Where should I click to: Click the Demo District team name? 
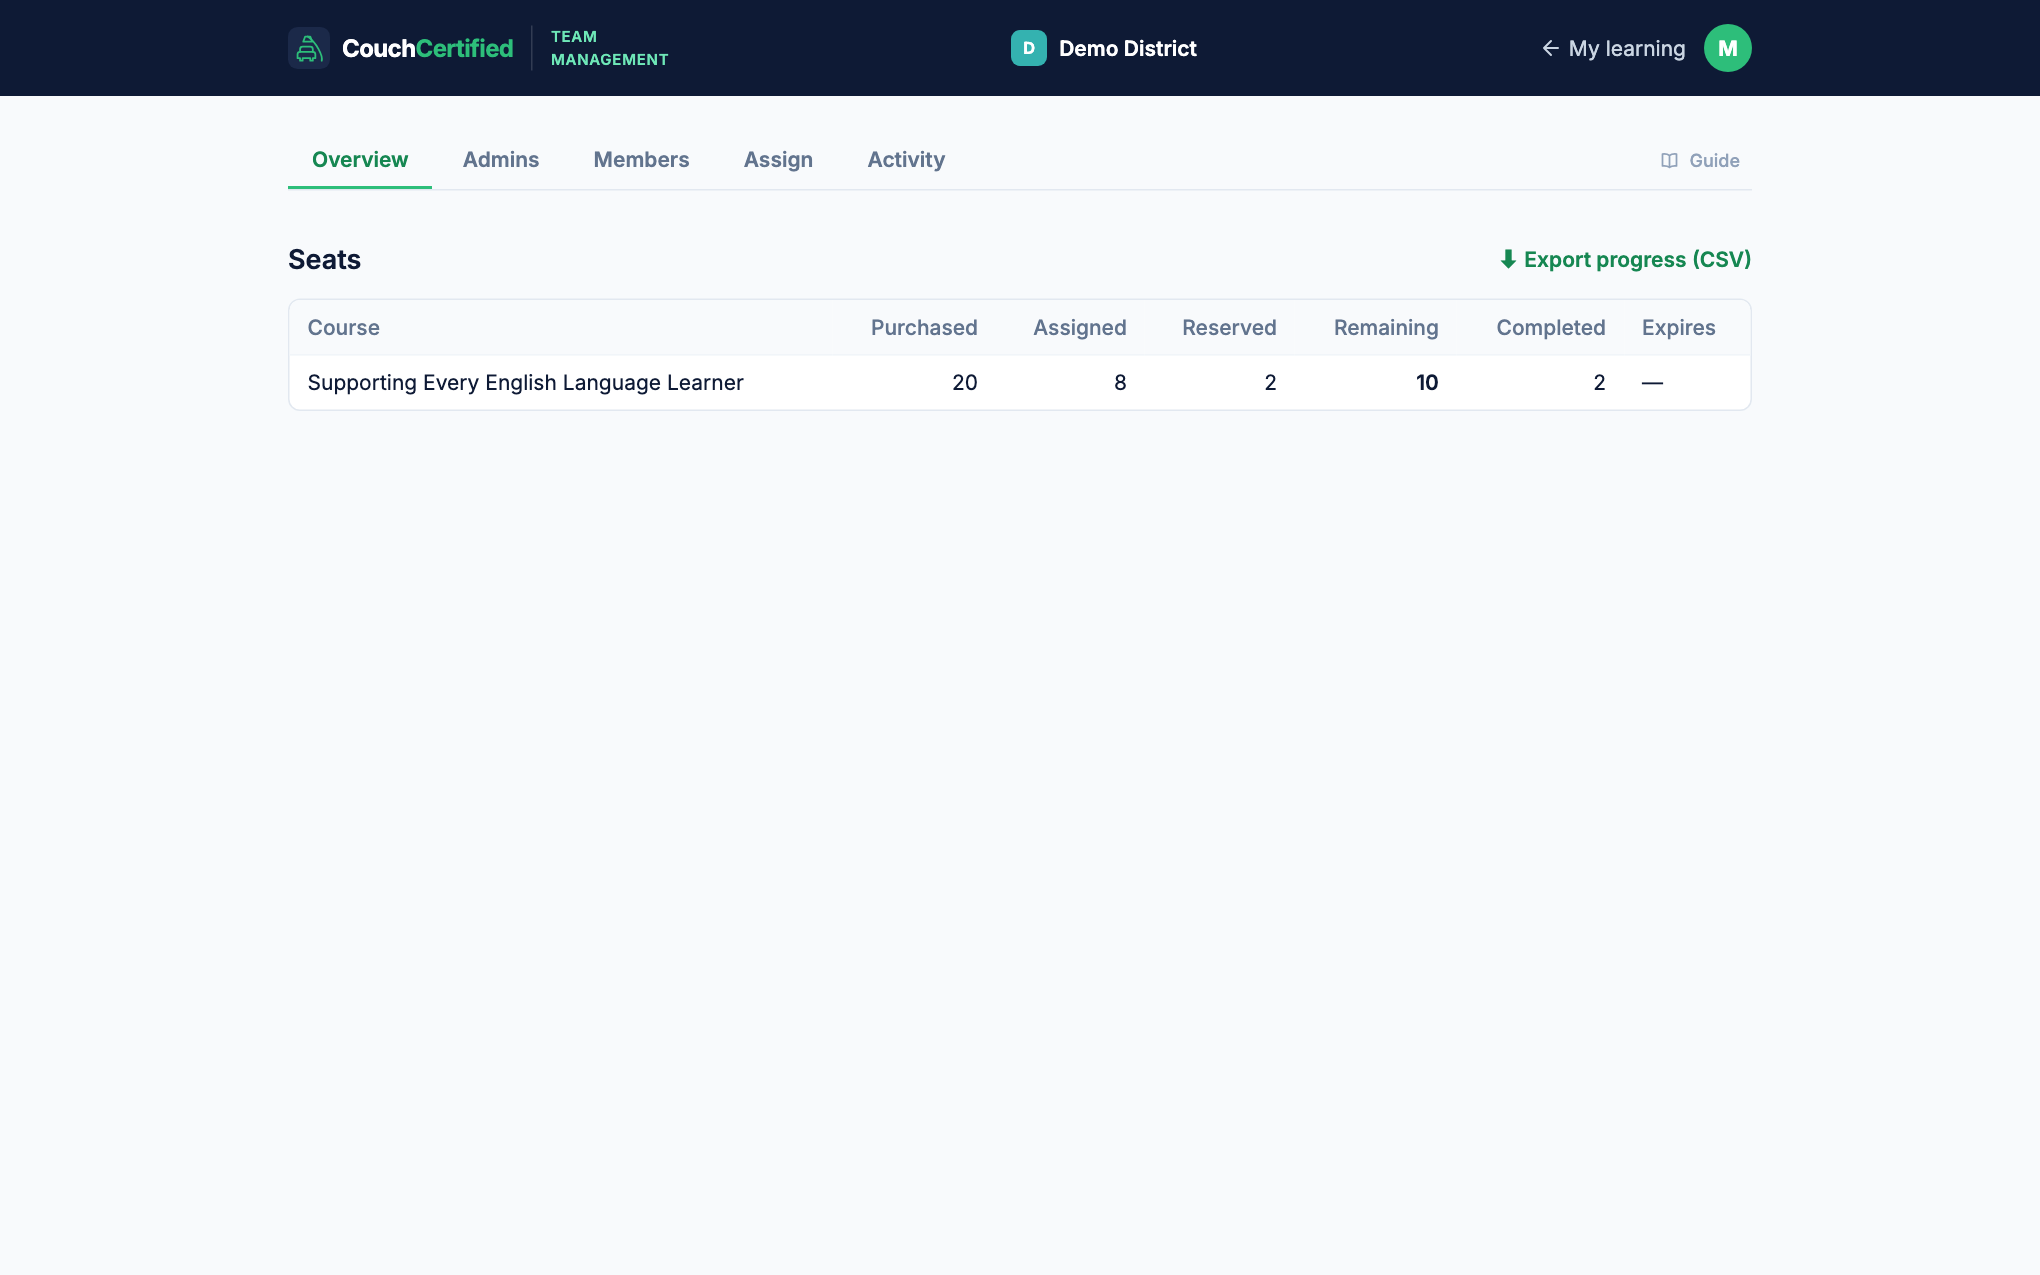pyautogui.click(x=1127, y=48)
